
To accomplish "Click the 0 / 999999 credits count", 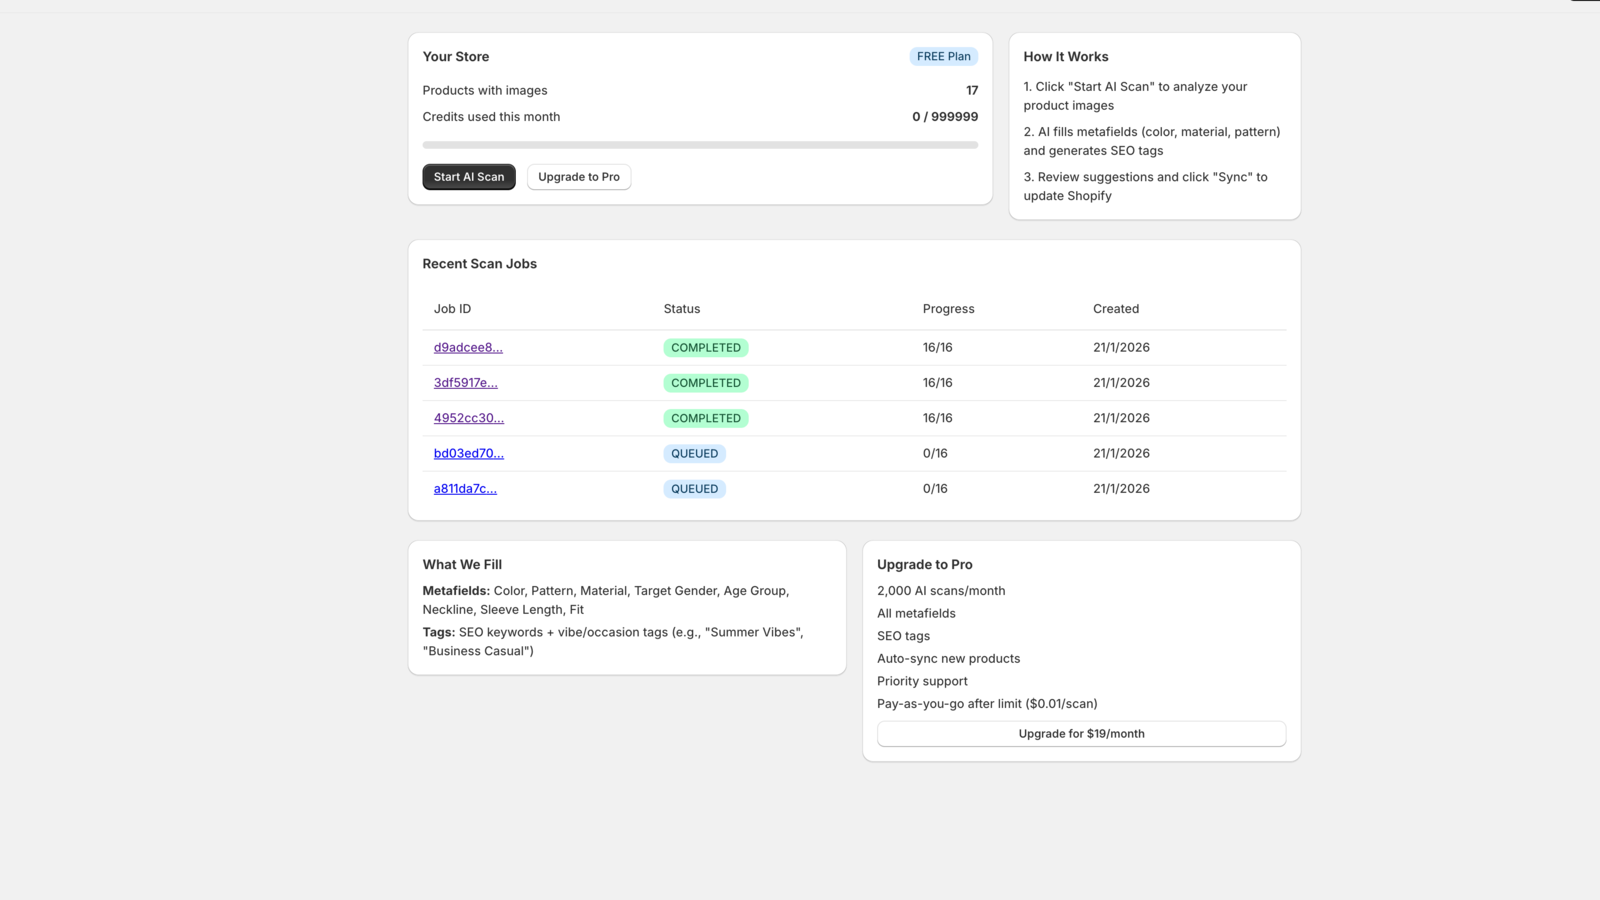I will (x=944, y=117).
